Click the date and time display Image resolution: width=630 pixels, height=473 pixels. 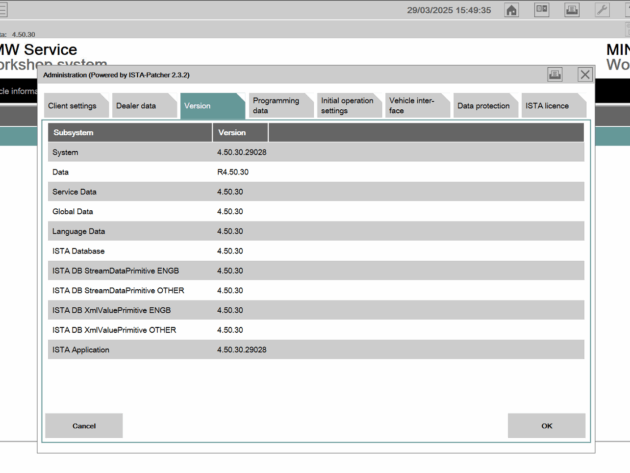(449, 10)
